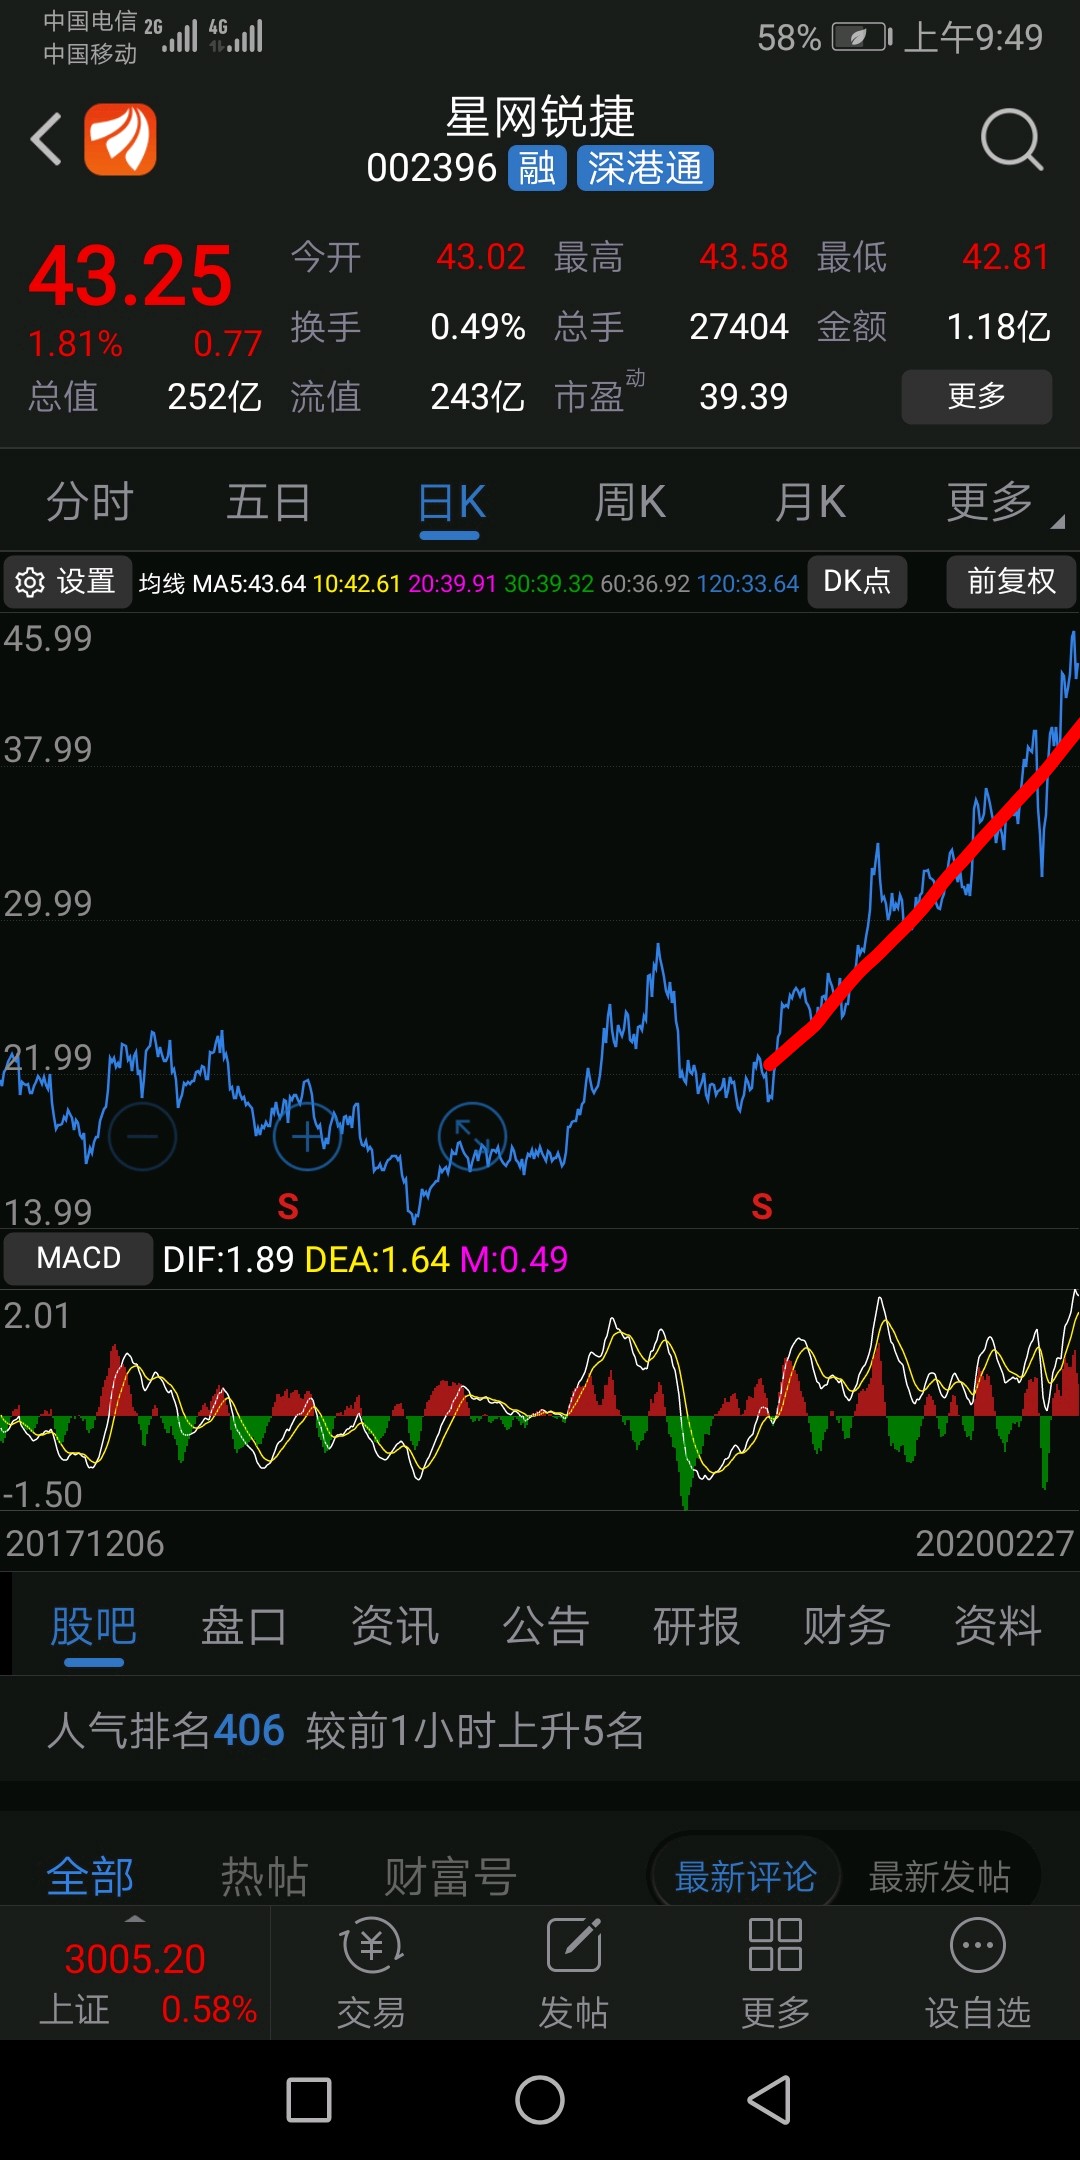Tap the stock name 星网锐捷

(540, 117)
